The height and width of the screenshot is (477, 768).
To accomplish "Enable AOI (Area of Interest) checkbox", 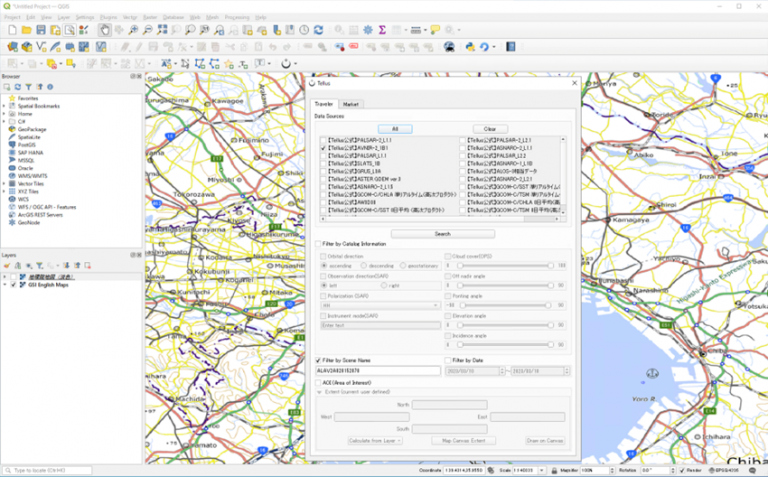I will 318,383.
